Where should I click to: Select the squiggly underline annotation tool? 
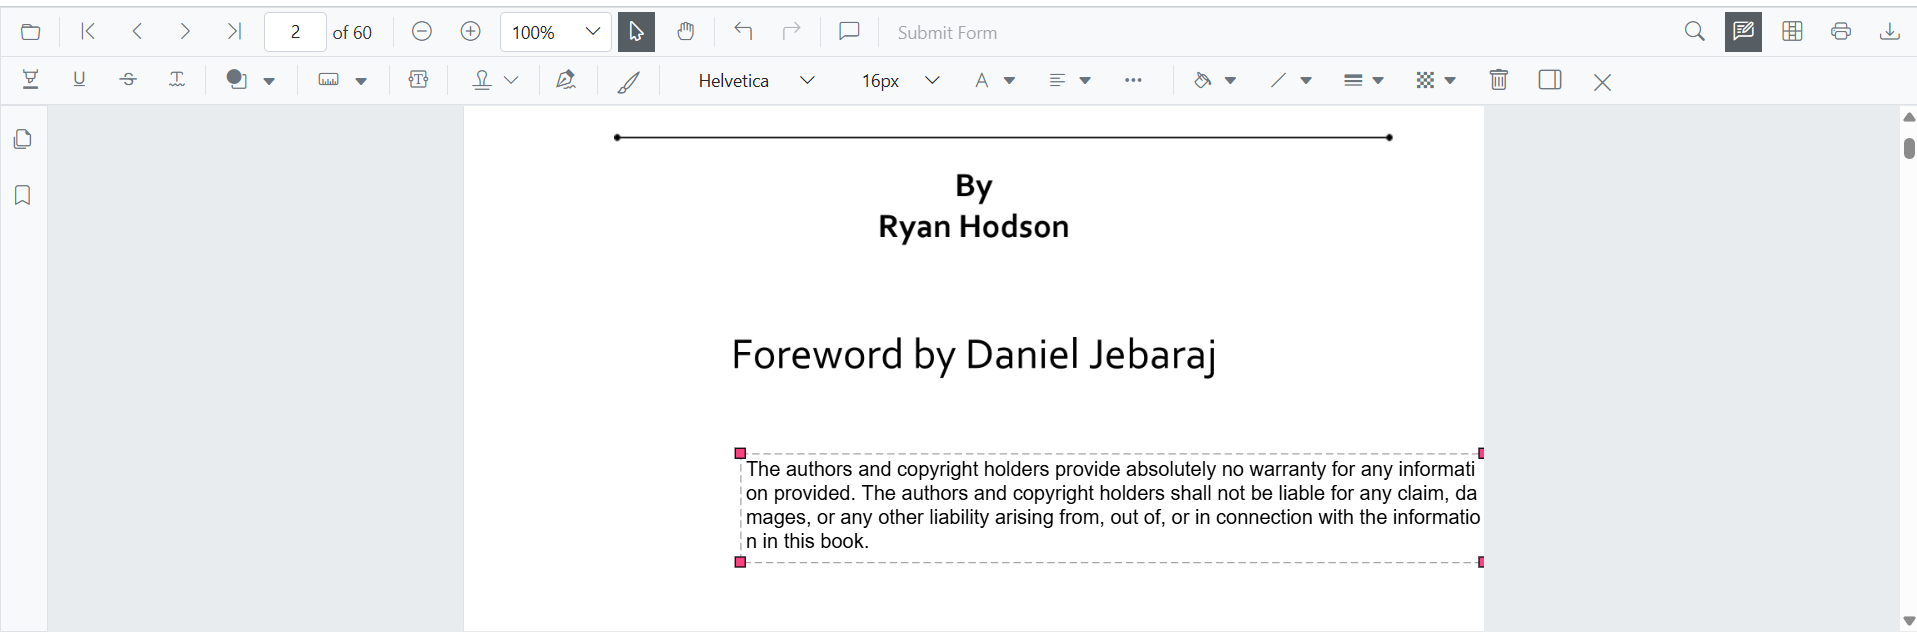pos(177,80)
